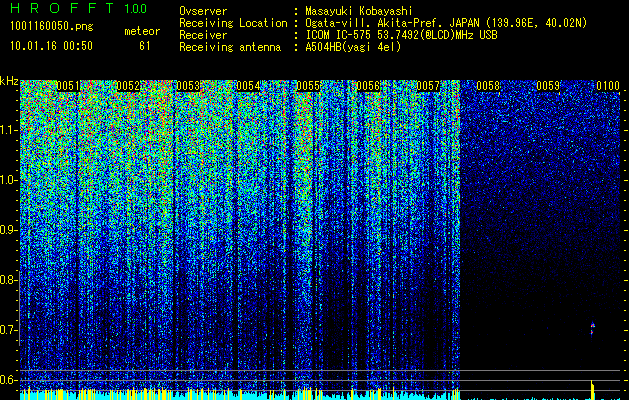Click the Receiving antenna label
The width and height of the screenshot is (629, 400).
click(x=230, y=47)
